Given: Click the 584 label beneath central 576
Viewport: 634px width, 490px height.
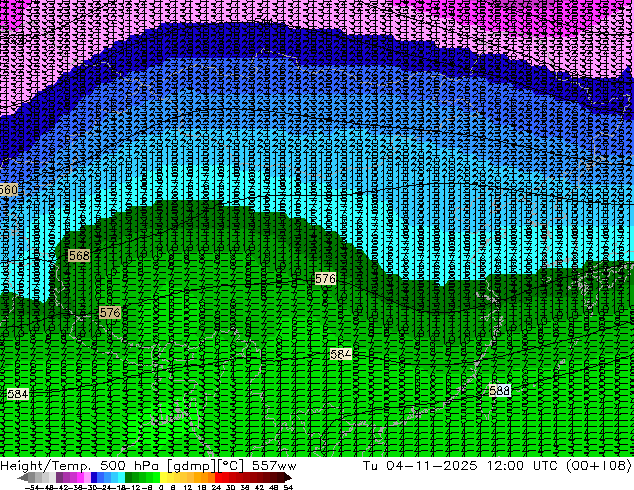Looking at the screenshot, I should 341,354.
